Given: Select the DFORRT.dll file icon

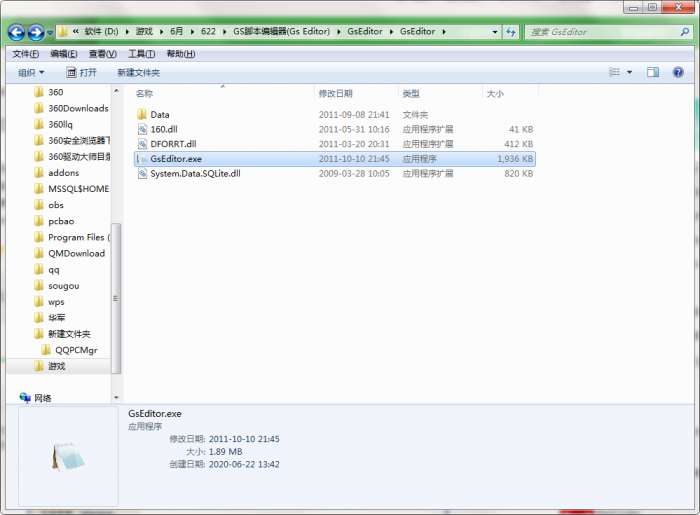Looking at the screenshot, I should point(142,144).
